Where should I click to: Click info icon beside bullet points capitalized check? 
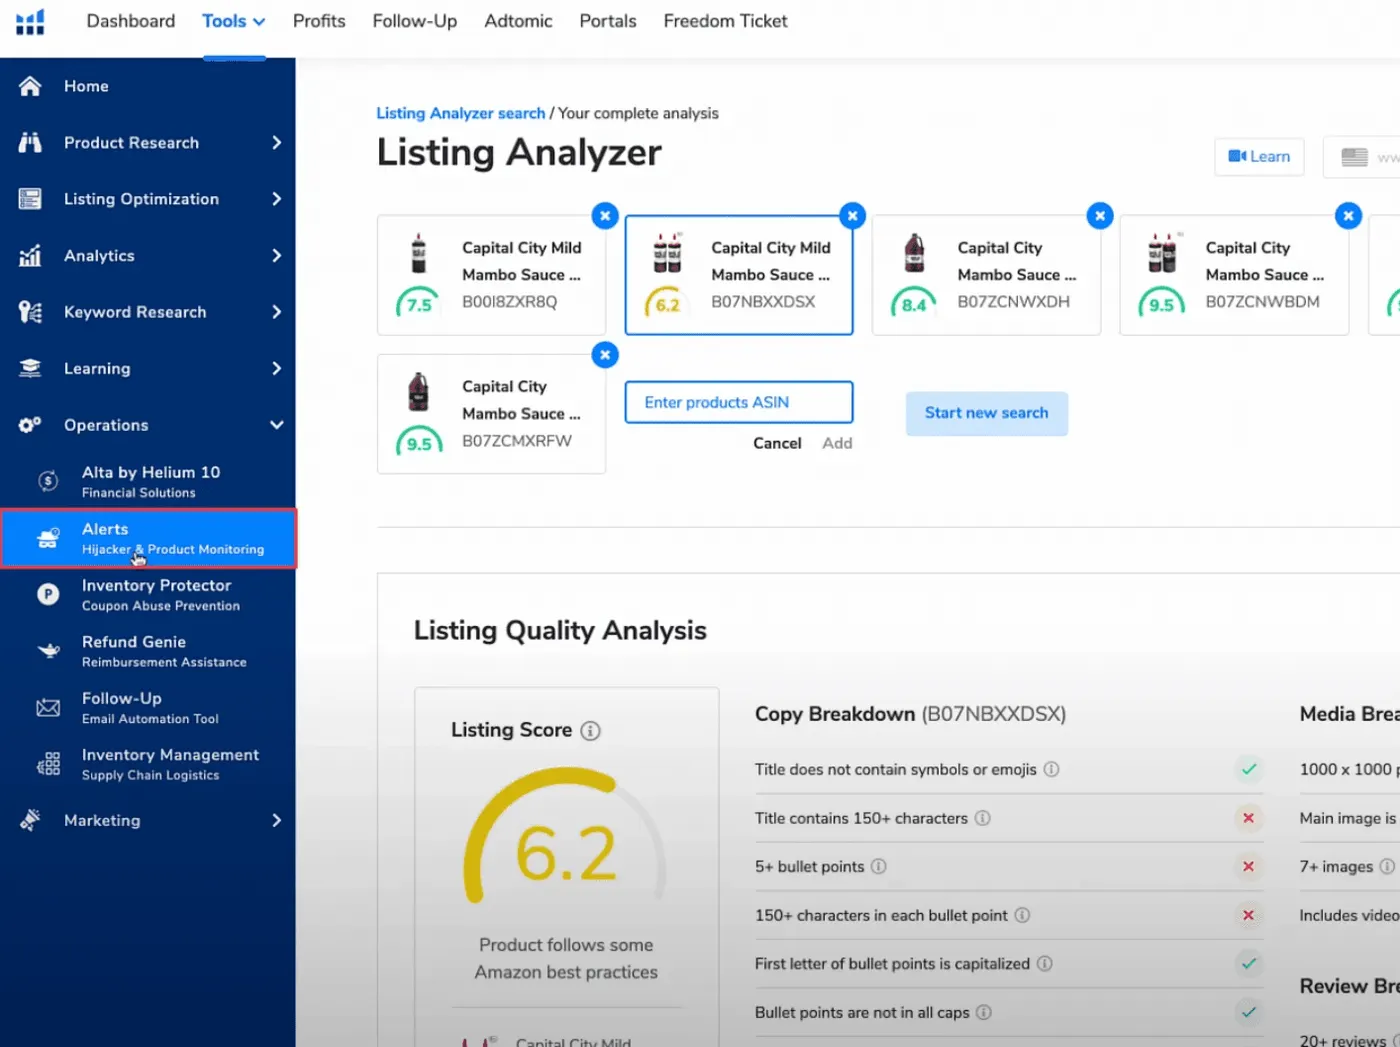point(1045,964)
